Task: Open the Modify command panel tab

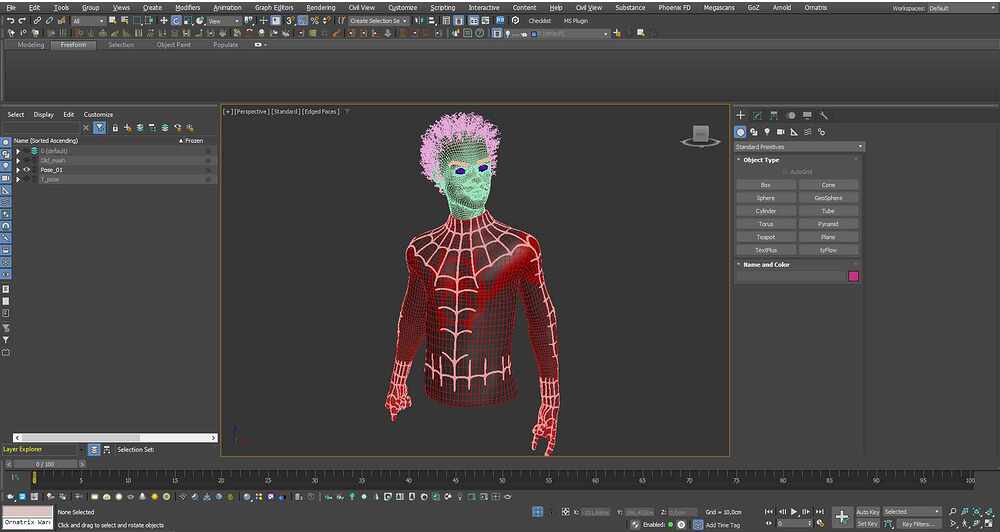Action: click(x=757, y=115)
